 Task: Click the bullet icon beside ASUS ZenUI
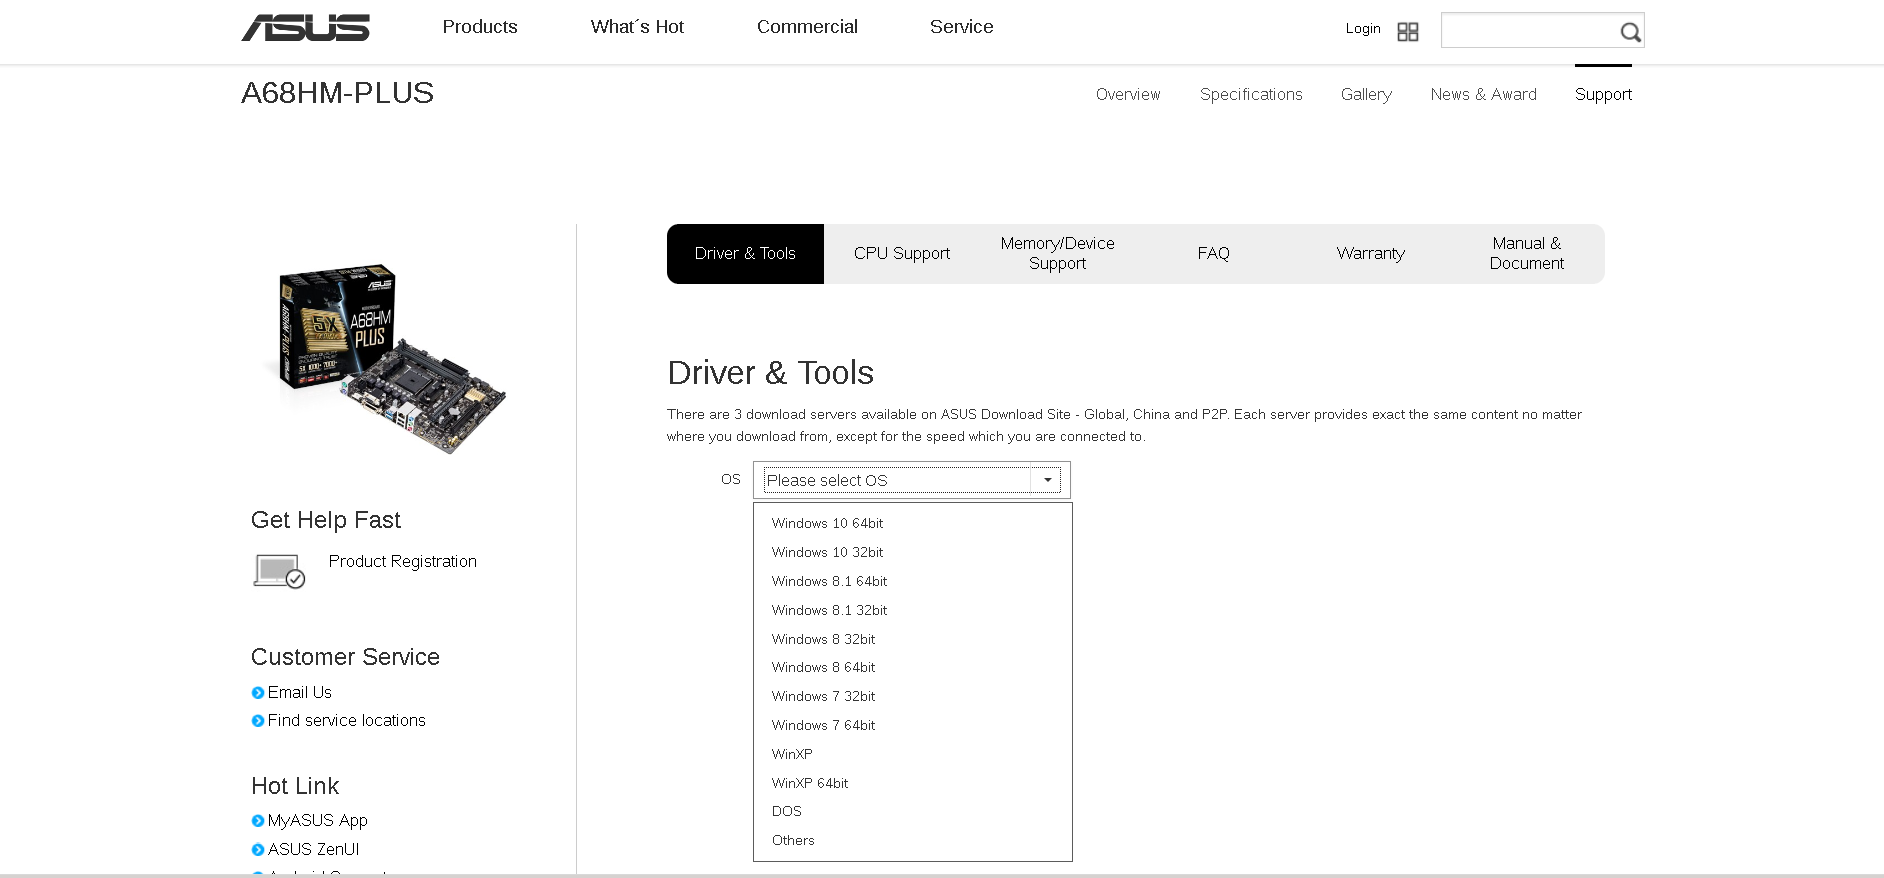(x=258, y=850)
